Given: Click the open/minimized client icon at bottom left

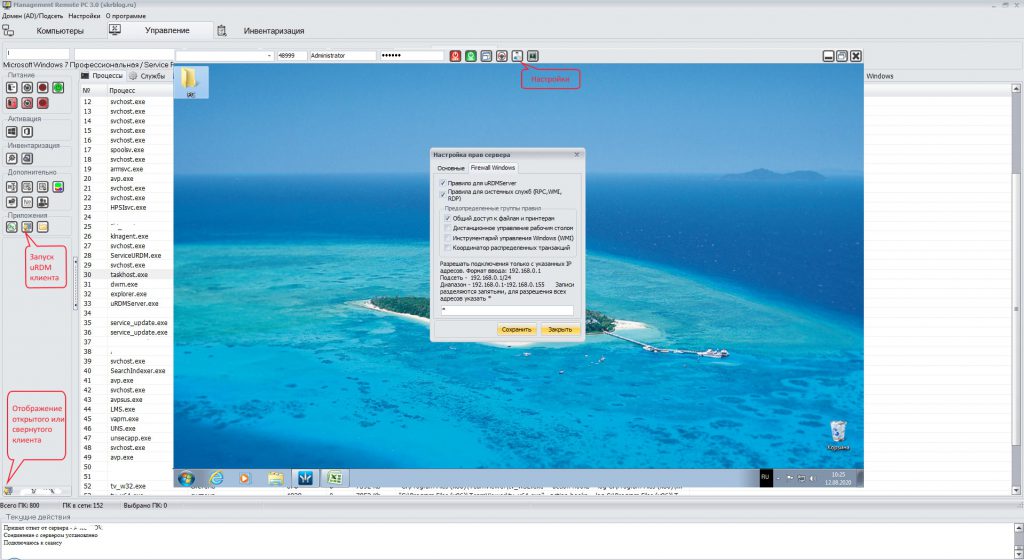Looking at the screenshot, I should click(8, 490).
